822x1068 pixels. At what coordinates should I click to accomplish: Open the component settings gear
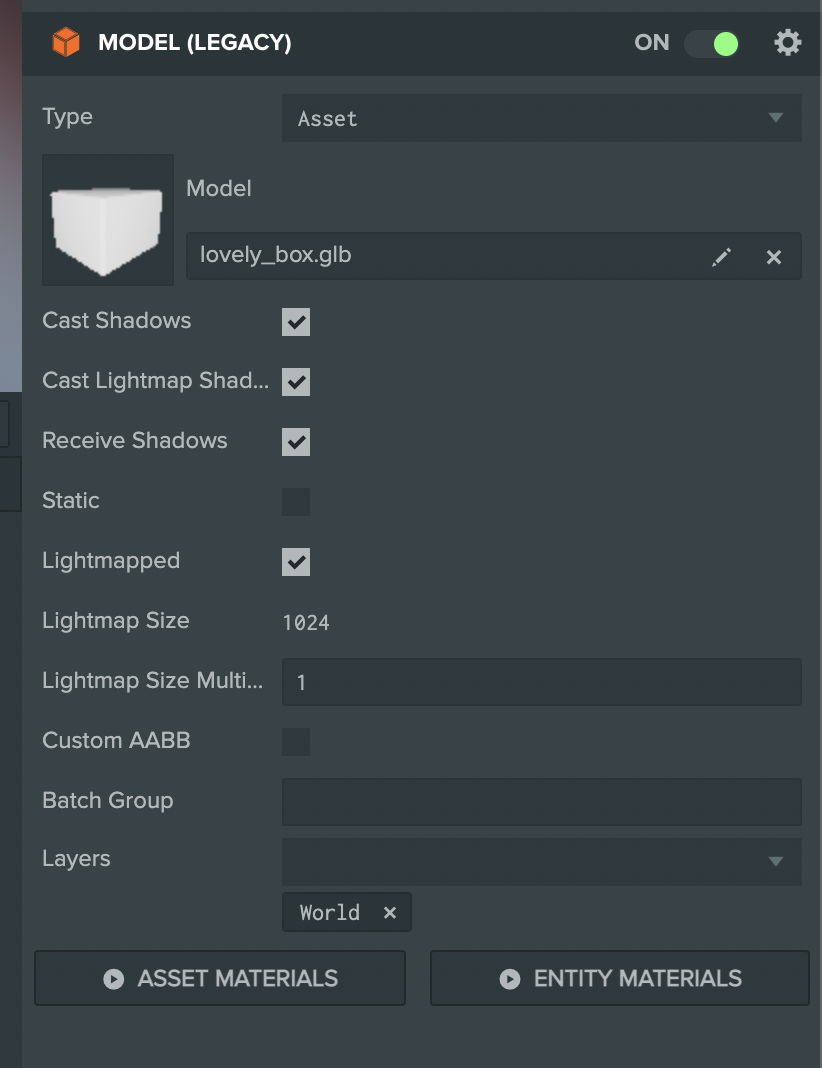tap(788, 42)
